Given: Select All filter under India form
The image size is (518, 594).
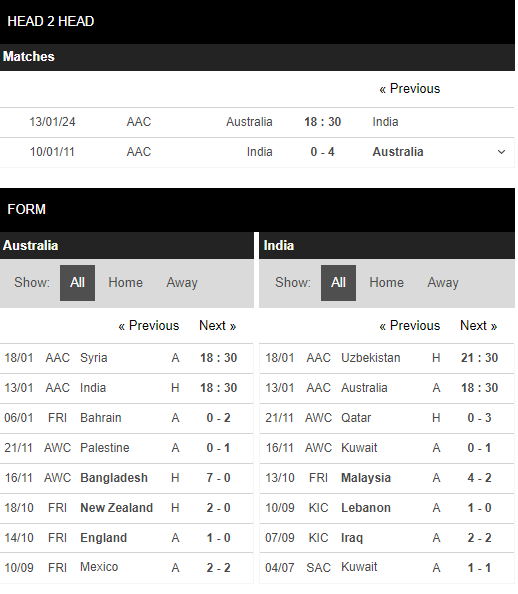Looking at the screenshot, I should (x=340, y=284).
